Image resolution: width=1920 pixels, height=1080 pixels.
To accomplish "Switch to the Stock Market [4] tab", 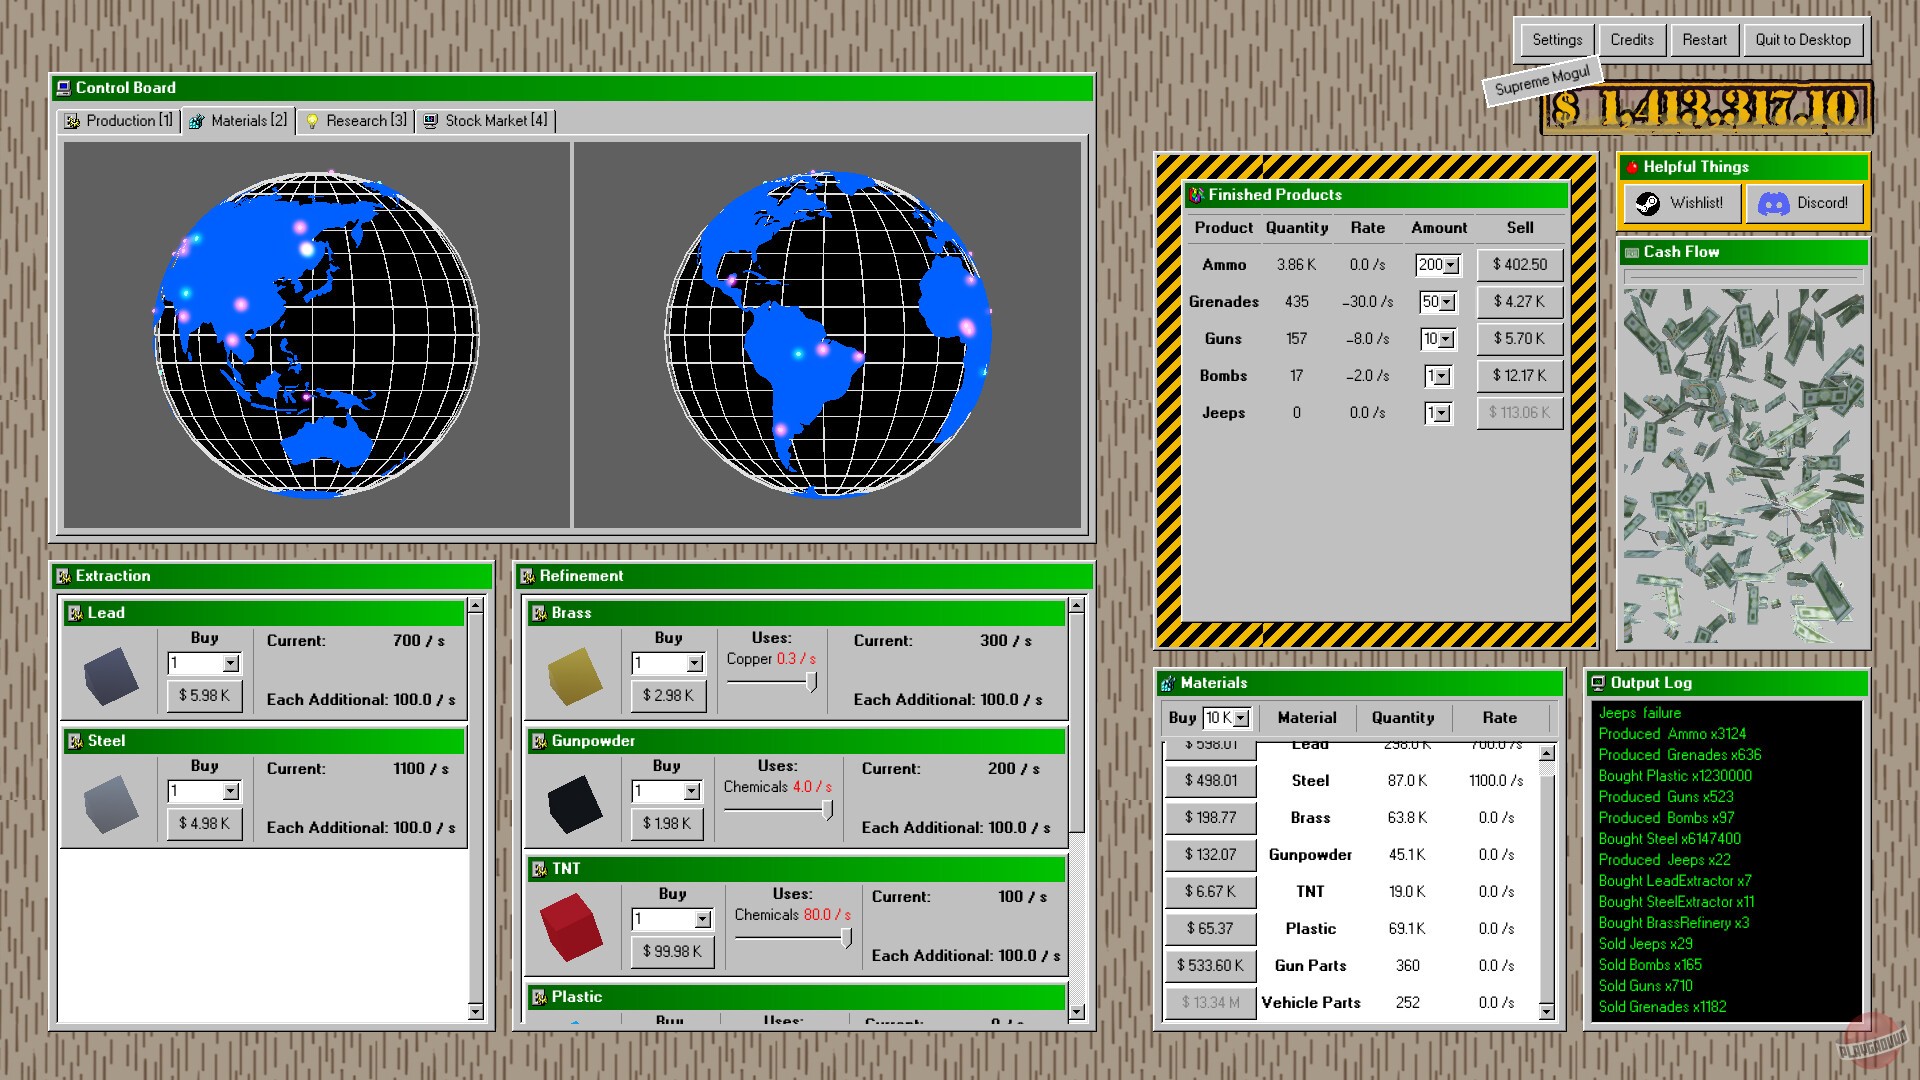I will coord(487,120).
